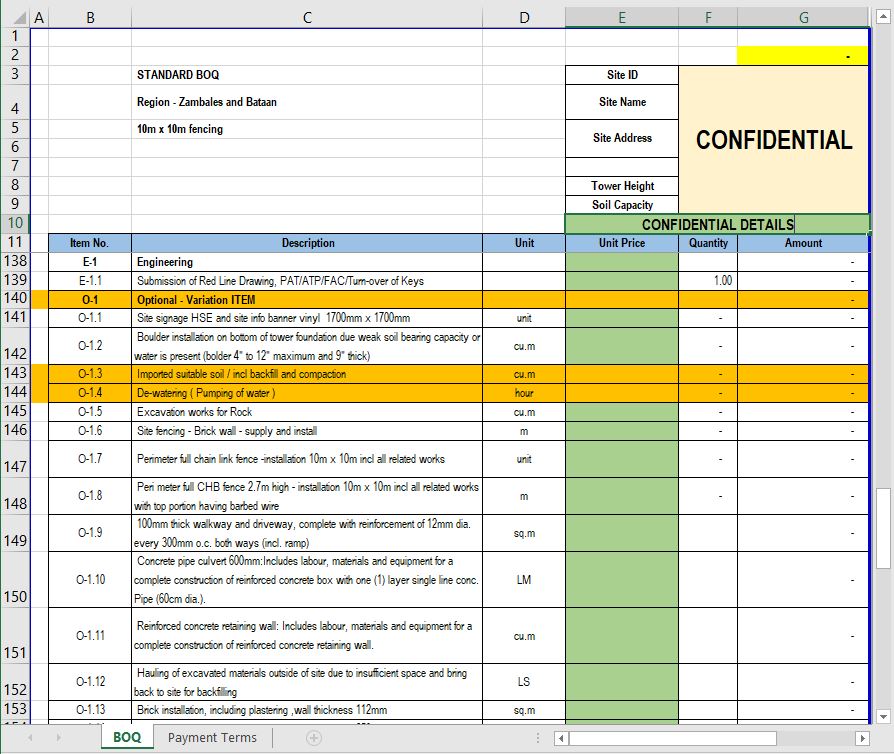The image size is (894, 754).
Task: Select the CONFIDENTIAL DETAILS cell
Action: tap(717, 224)
